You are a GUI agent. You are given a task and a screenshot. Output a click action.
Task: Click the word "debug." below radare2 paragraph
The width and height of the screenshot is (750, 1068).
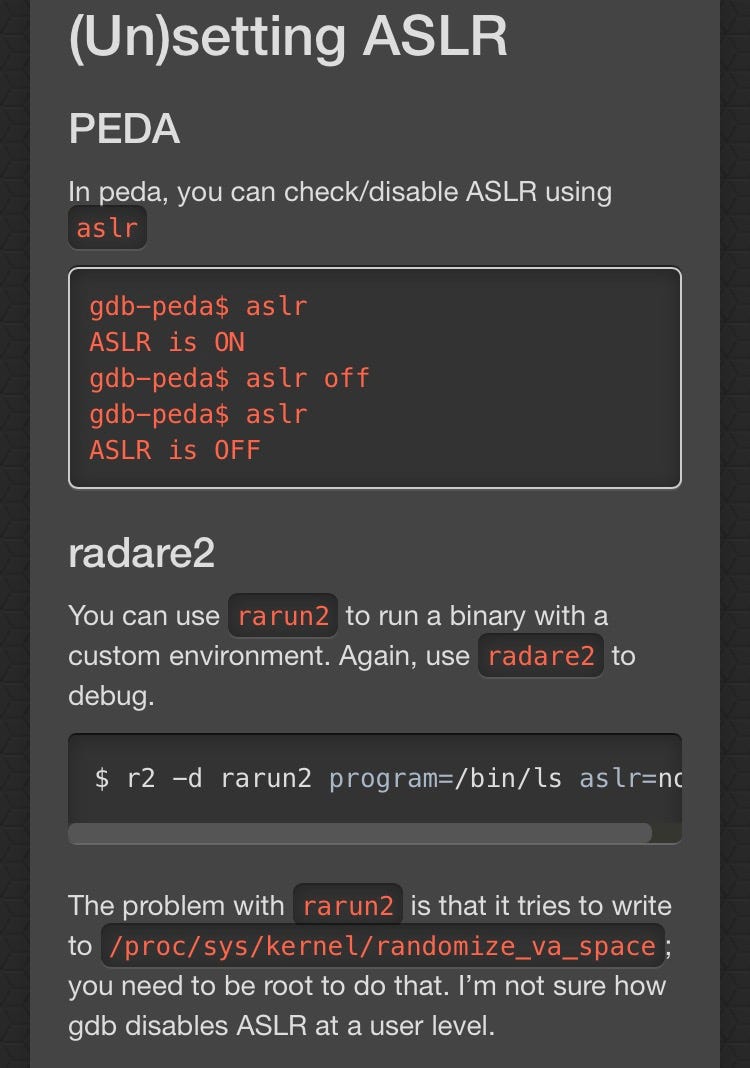111,696
